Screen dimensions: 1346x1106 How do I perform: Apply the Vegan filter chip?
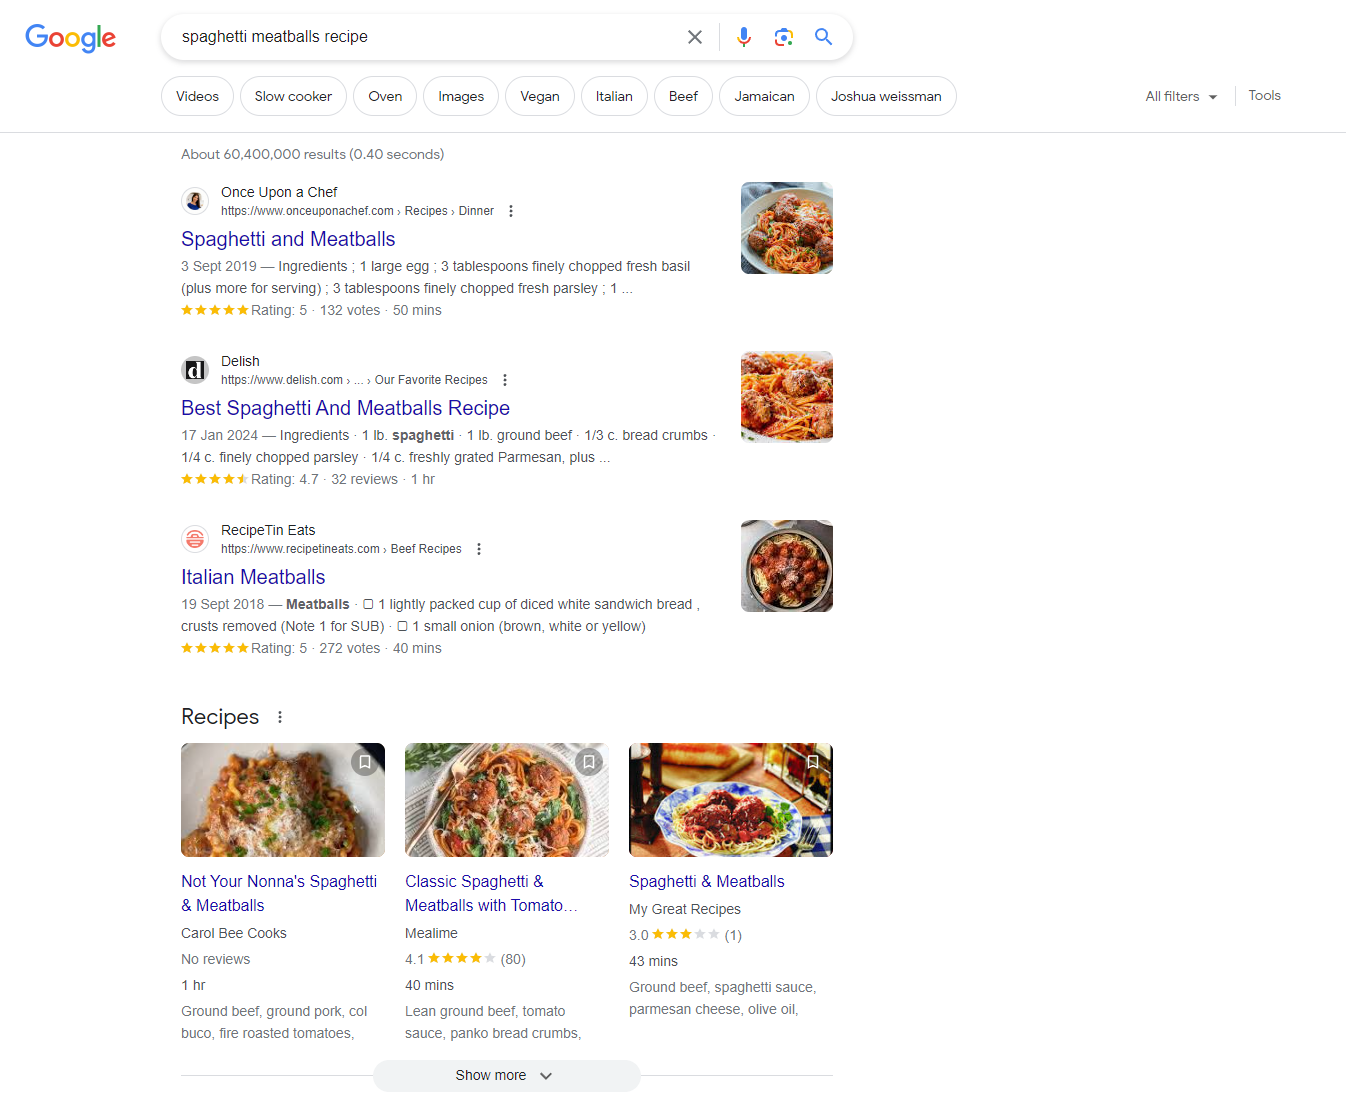[540, 96]
